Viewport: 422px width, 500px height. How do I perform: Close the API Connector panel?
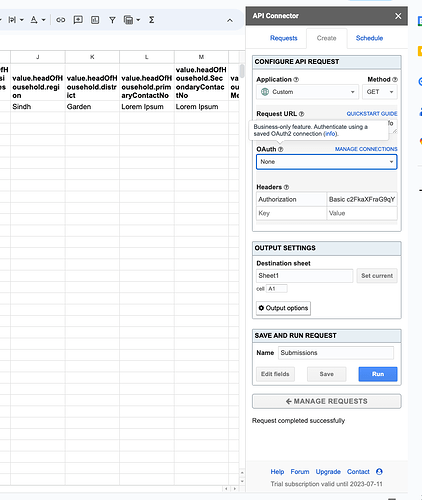398,16
